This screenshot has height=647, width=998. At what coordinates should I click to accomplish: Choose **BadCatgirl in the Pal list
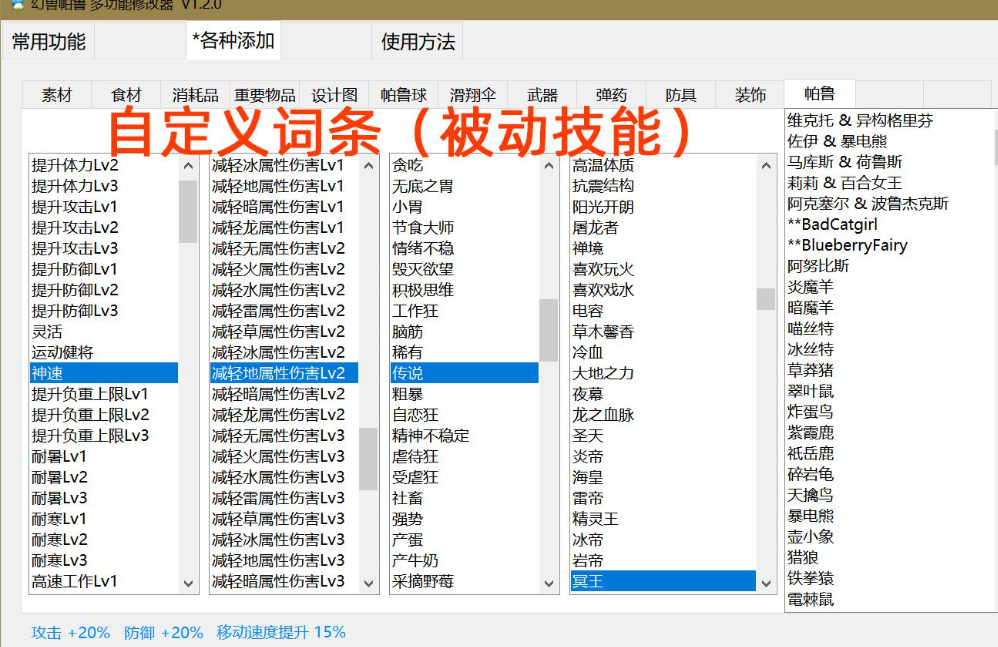coord(833,224)
